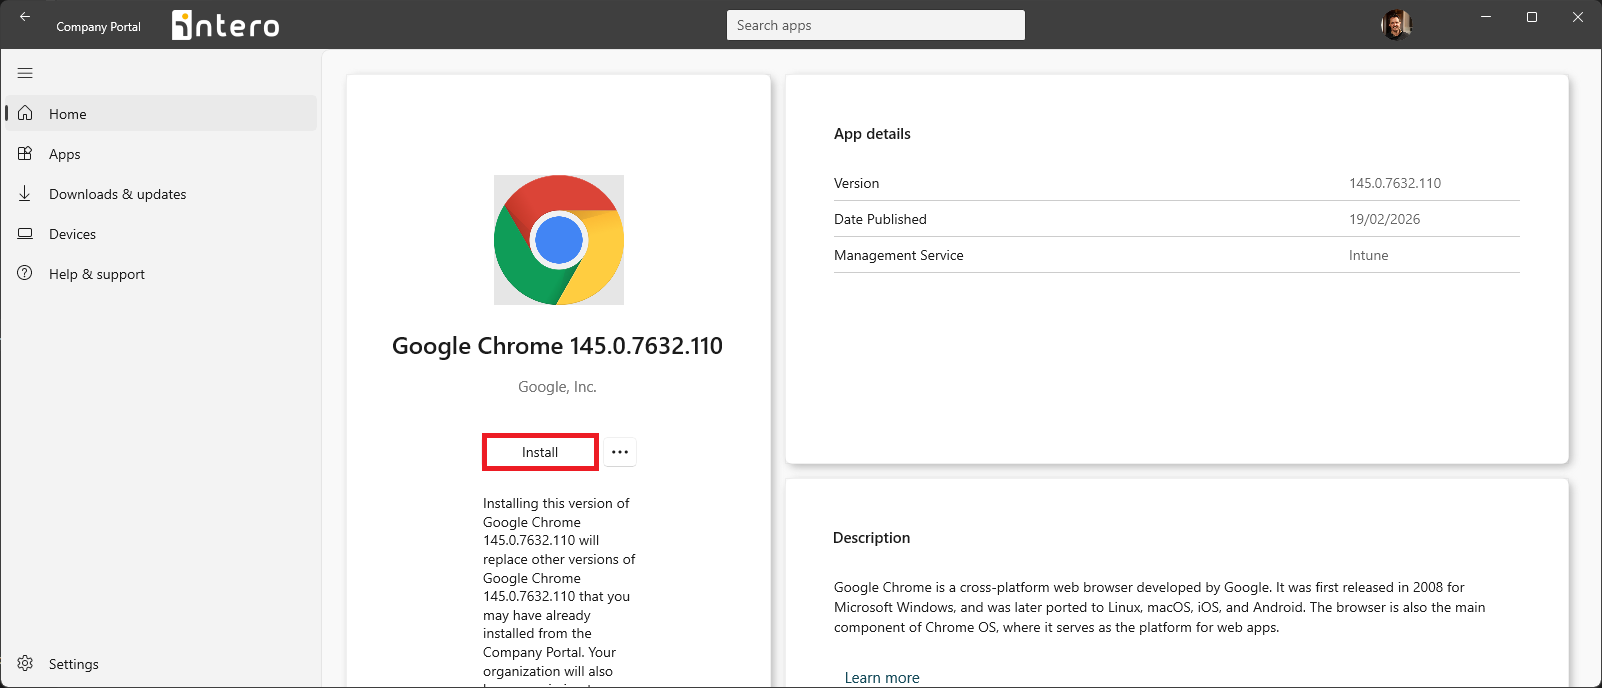This screenshot has width=1602, height=688.
Task: Maximize the Company Portal window
Action: click(x=1531, y=17)
